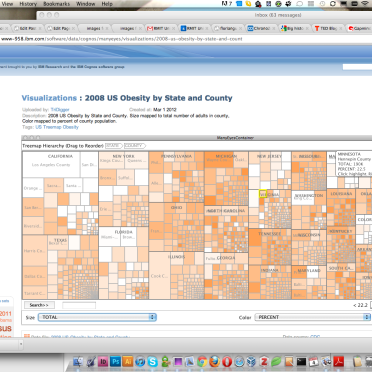This screenshot has width=372, height=372.
Task: Select the yellow highlighted Virginia cell
Action: pyautogui.click(x=263, y=194)
